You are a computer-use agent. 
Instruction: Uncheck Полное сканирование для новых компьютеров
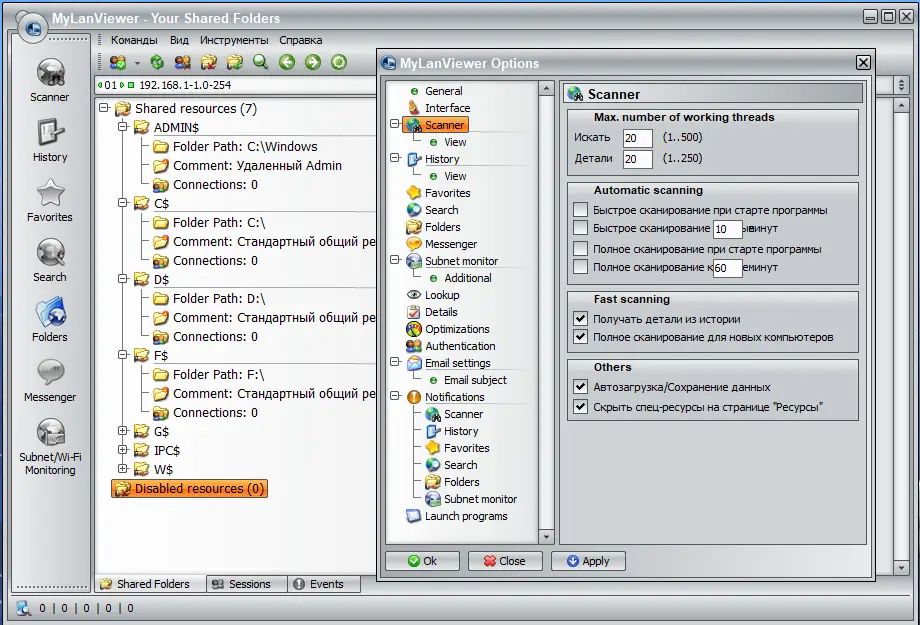coord(580,337)
